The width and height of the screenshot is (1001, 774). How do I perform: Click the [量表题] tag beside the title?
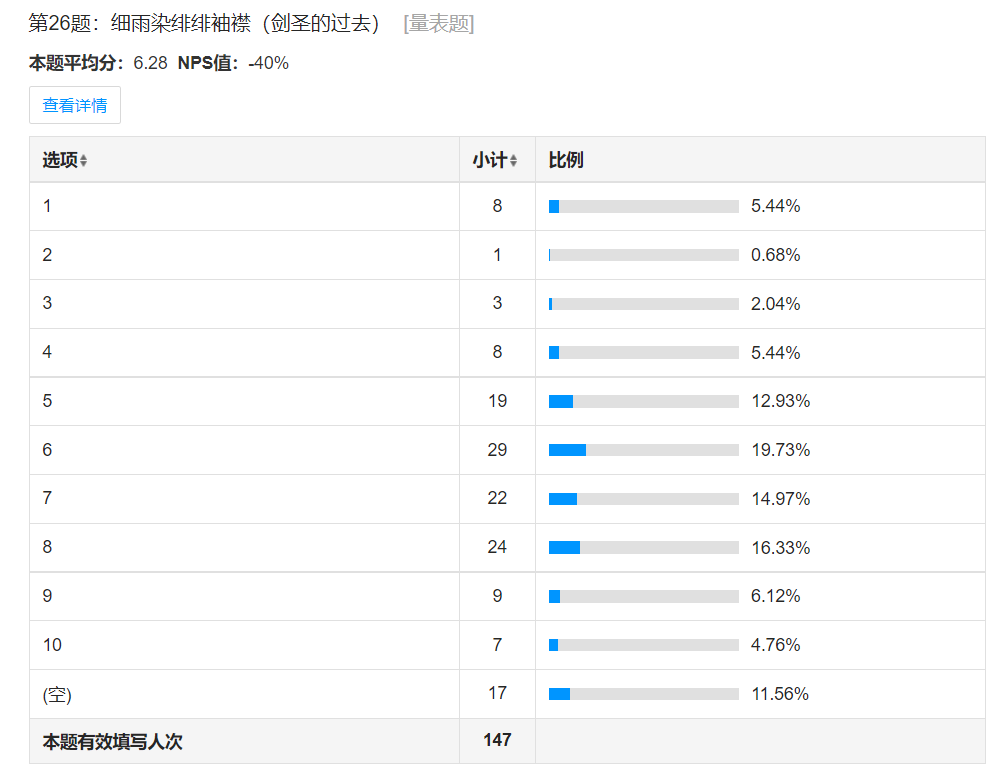click(x=438, y=24)
